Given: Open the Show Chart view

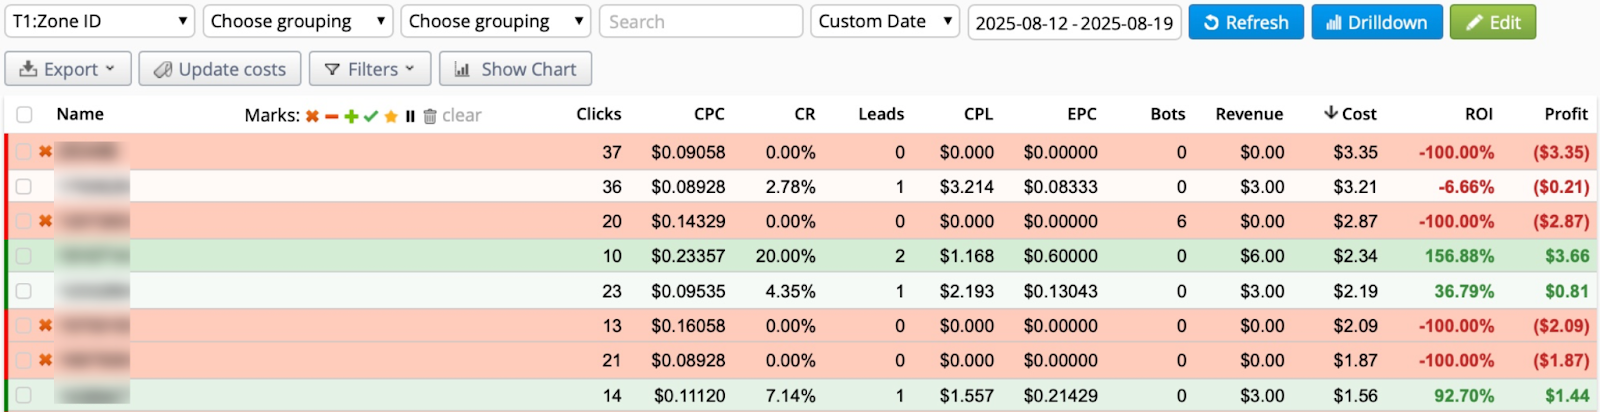Looking at the screenshot, I should 515,69.
